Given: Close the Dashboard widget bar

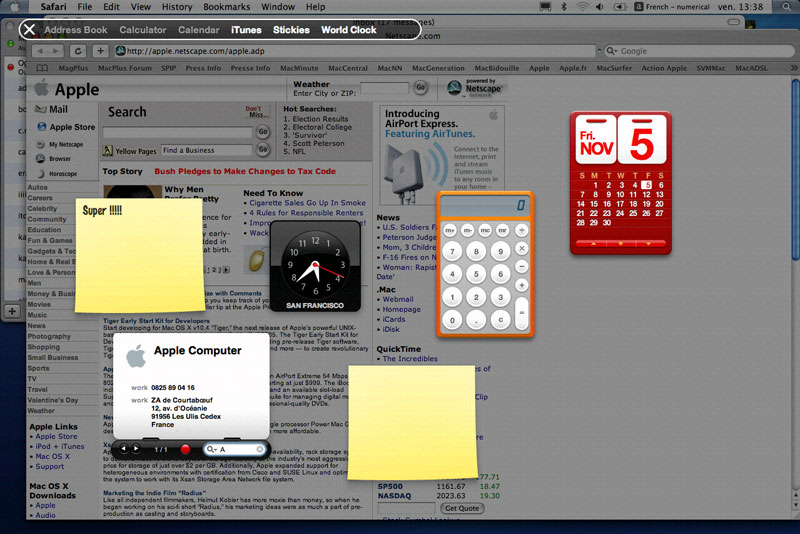Looking at the screenshot, I should pyautogui.click(x=29, y=30).
